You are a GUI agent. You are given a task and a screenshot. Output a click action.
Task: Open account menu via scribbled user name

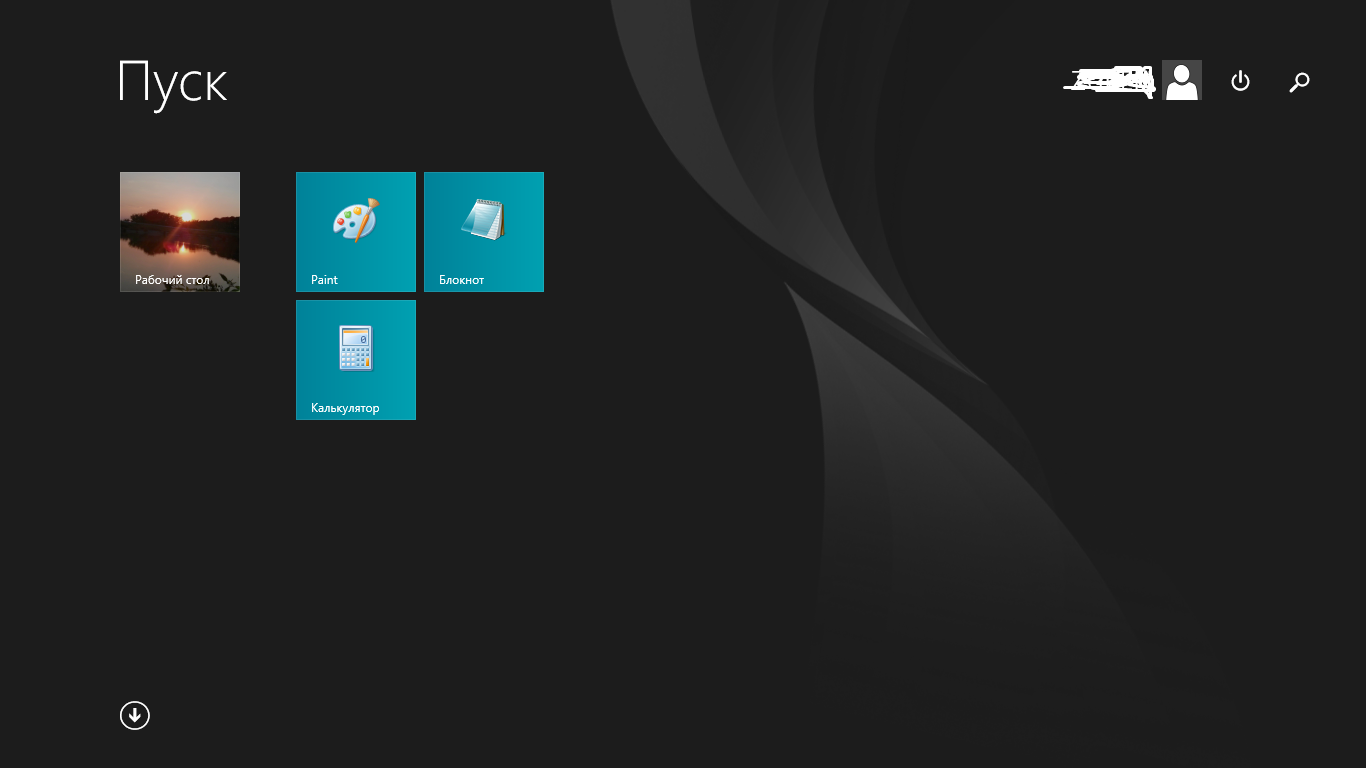(x=1108, y=82)
